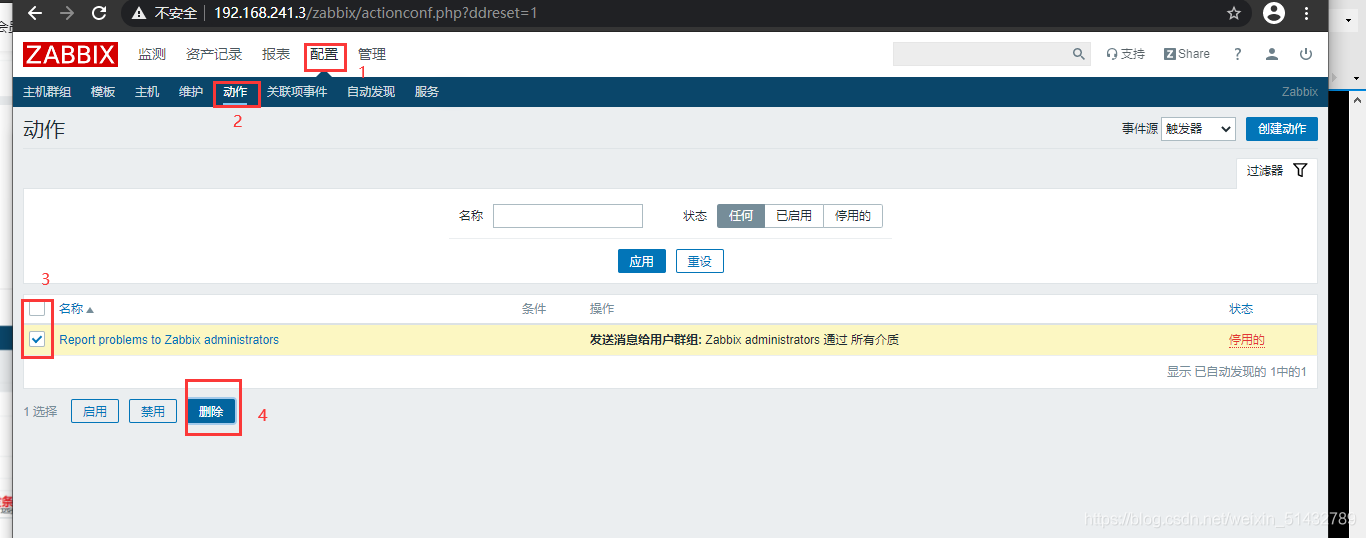Click the insecure site warning icon
The width and height of the screenshot is (1366, 538).
pos(139,13)
